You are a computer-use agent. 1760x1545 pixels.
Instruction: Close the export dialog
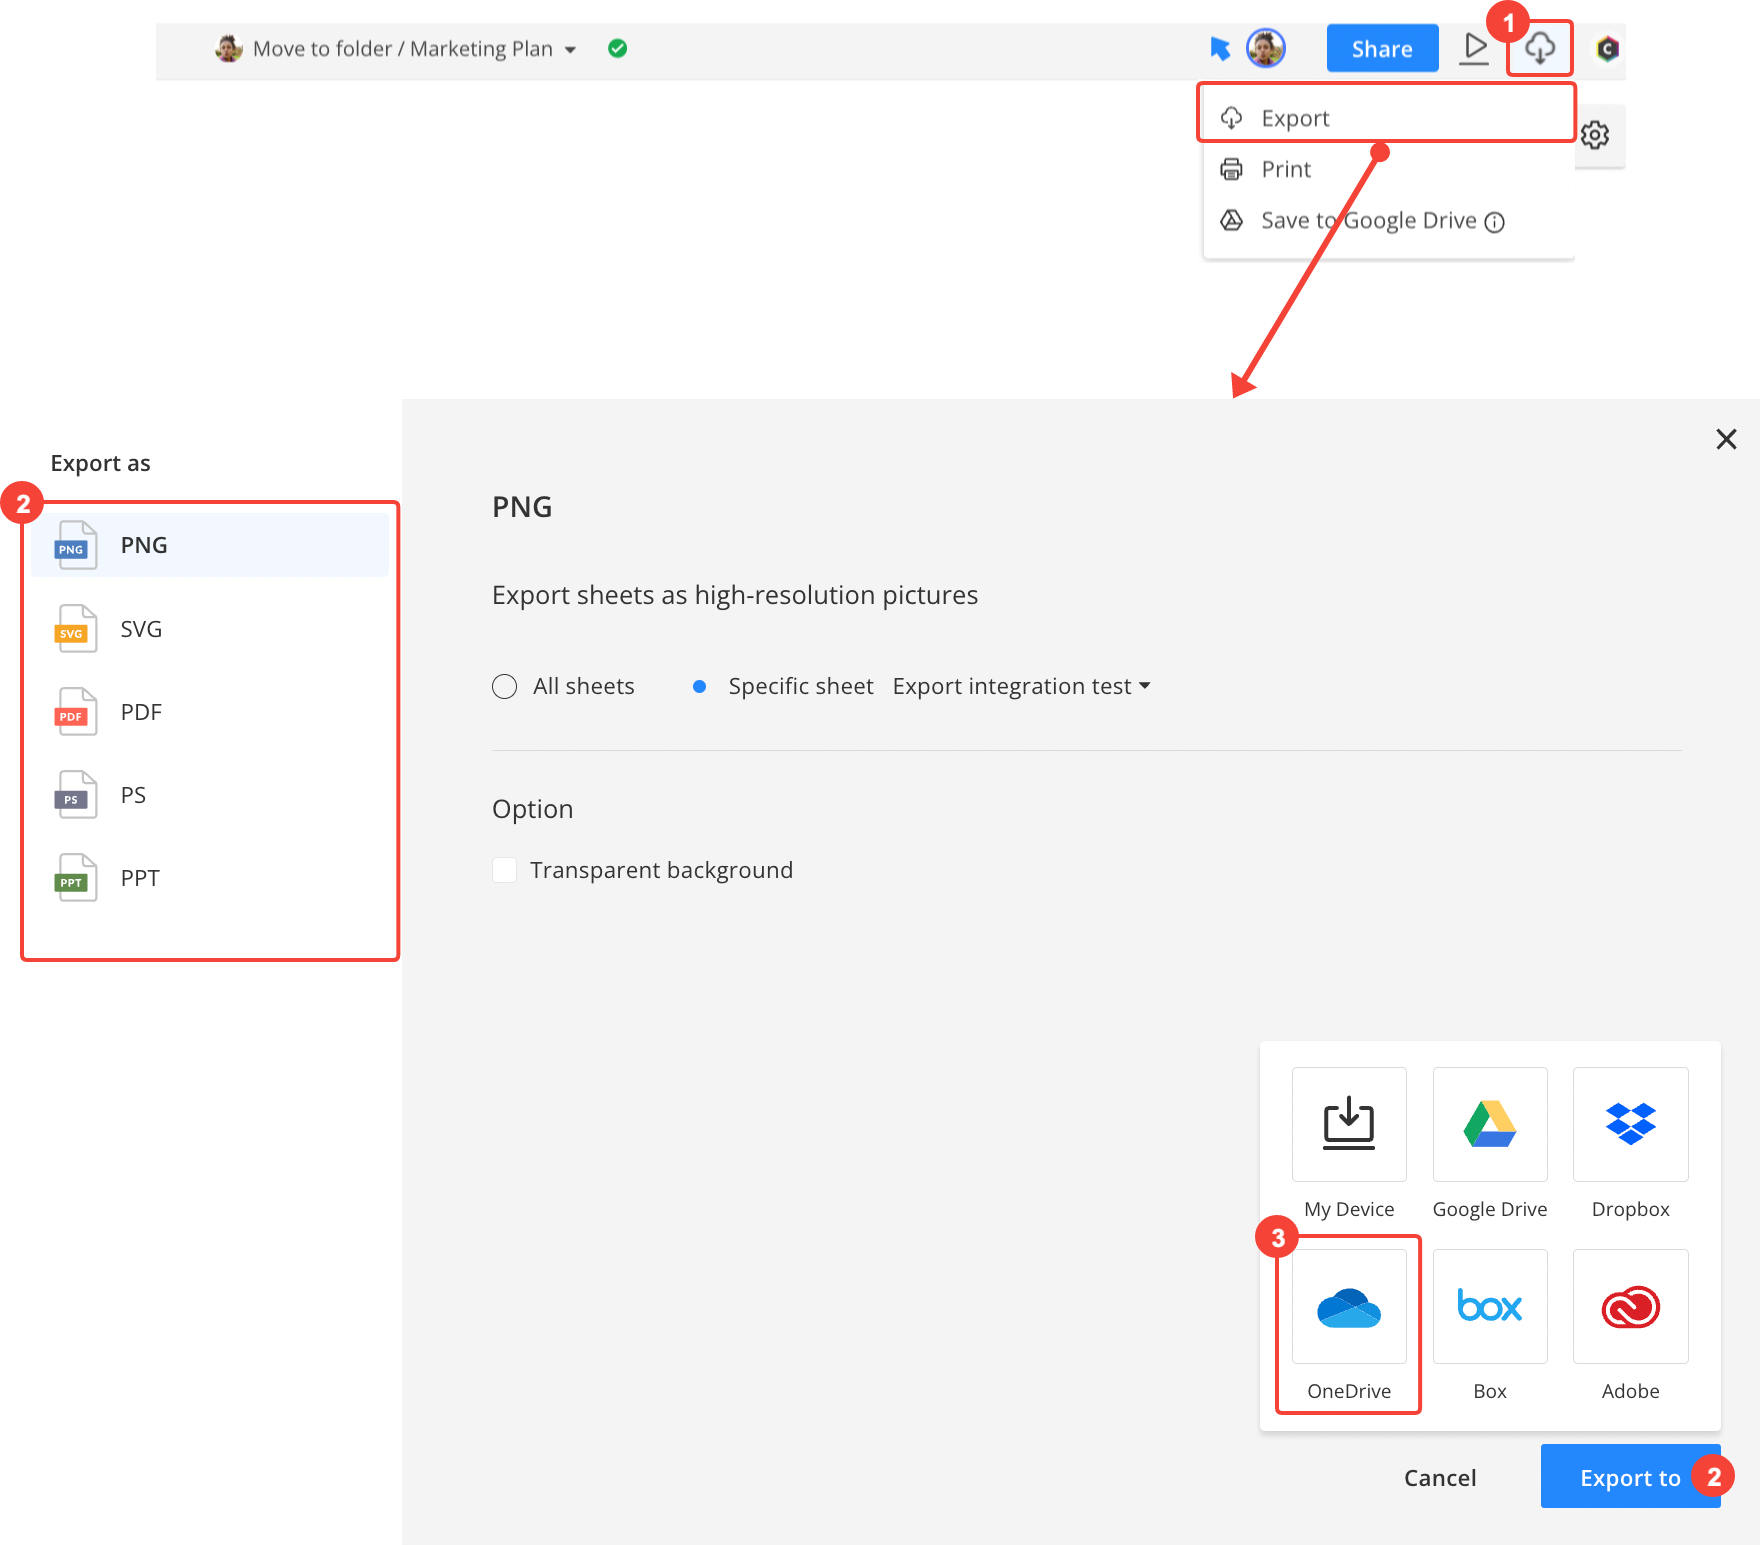coord(1726,439)
